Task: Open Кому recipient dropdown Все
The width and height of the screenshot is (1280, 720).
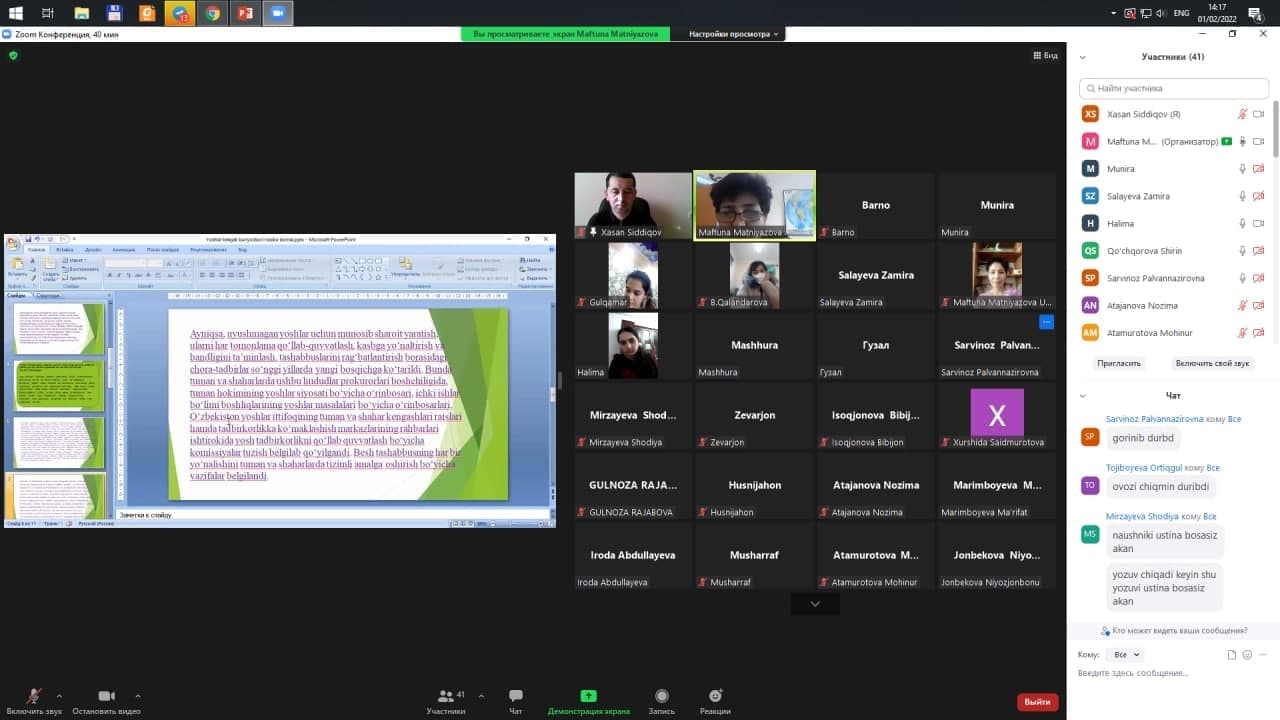Action: (x=1126, y=655)
